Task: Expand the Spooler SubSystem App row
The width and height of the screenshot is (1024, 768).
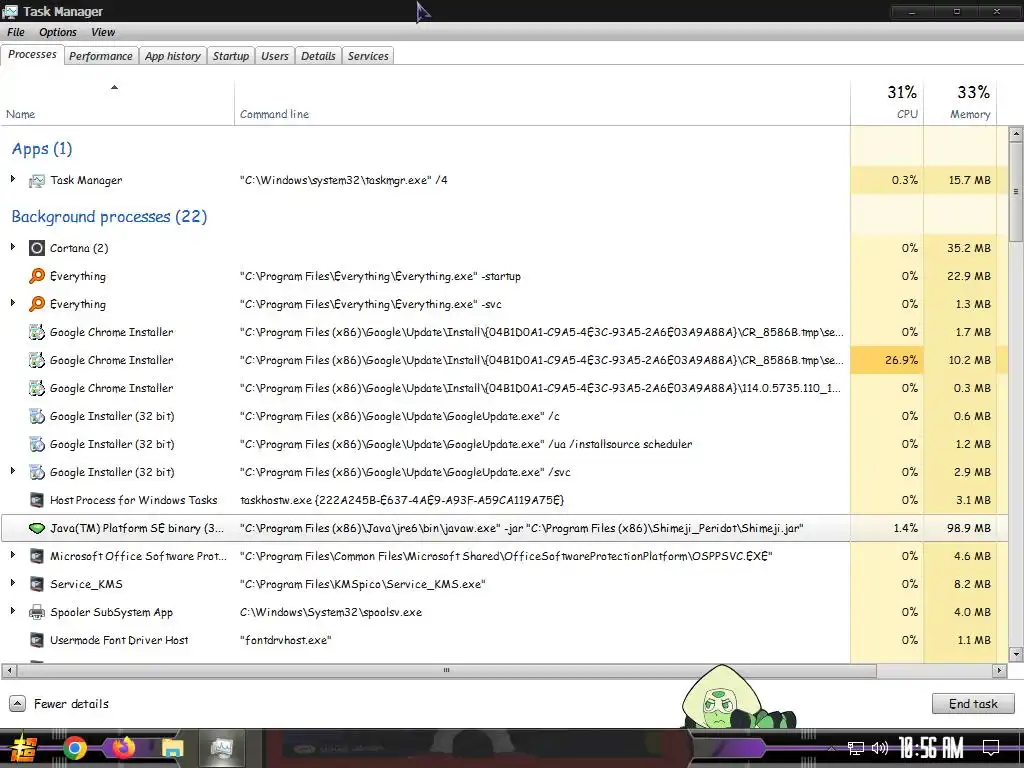Action: click(x=12, y=611)
